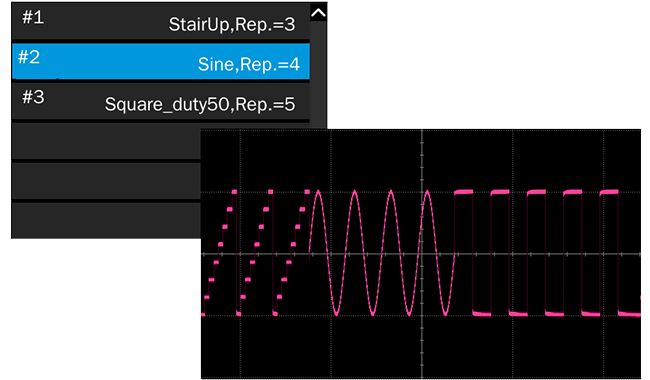Click the last sine wave trough
This screenshot has width=650, height=380.
click(446, 313)
